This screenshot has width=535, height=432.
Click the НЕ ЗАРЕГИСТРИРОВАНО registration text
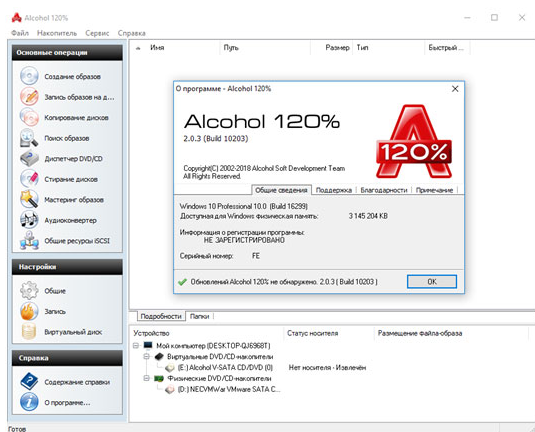[x=244, y=240]
